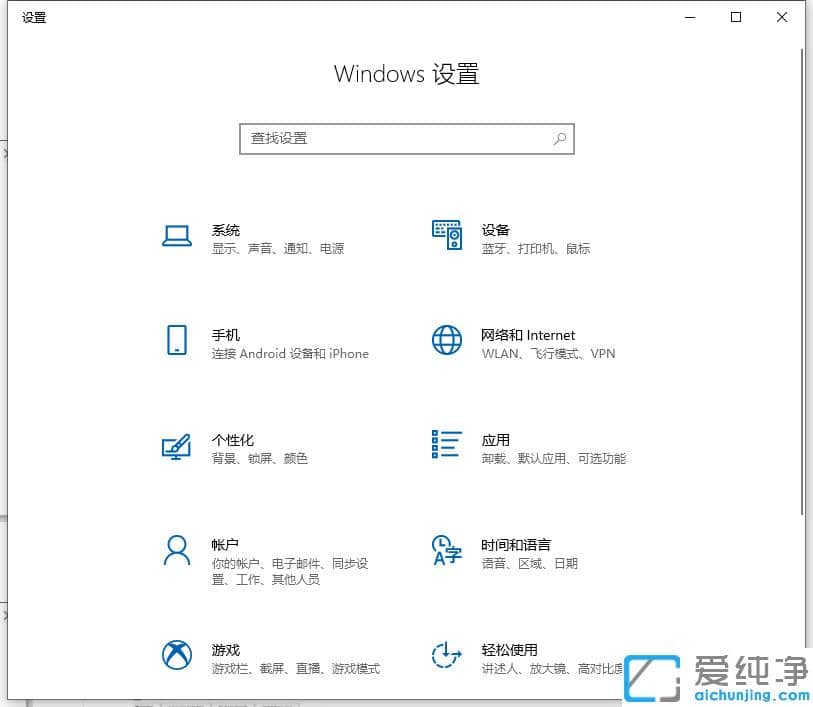The width and height of the screenshot is (813, 707).
Task: Click the search magnifier icon
Action: [560, 138]
